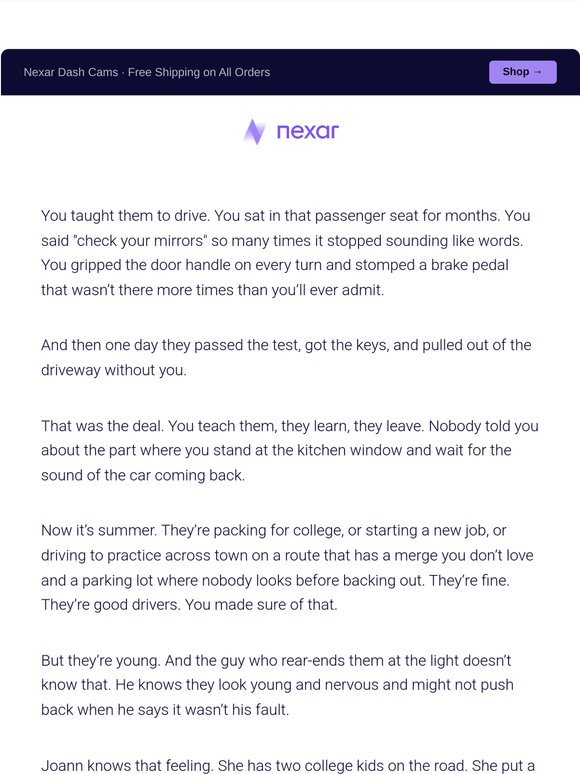Click the 'And then one day' paragraph

click(x=286, y=357)
